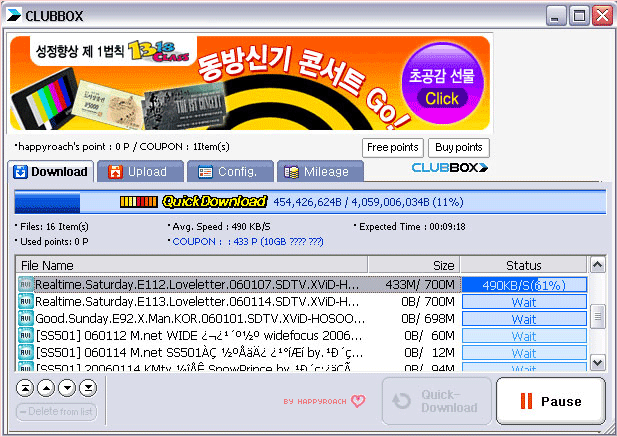Viewport: 618px width, 437px height.
Task: Click the File Name column header
Action: click(x=192, y=265)
